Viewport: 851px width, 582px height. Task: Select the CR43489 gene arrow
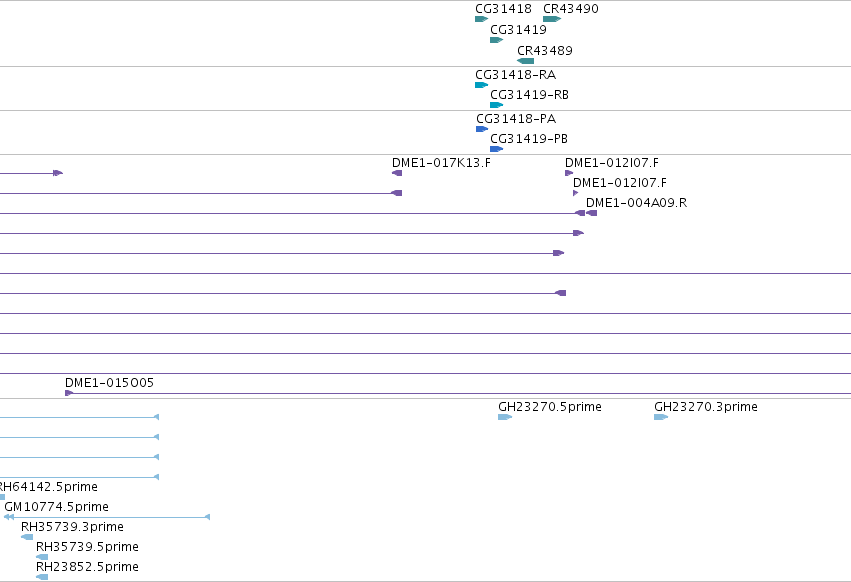[x=525, y=61]
